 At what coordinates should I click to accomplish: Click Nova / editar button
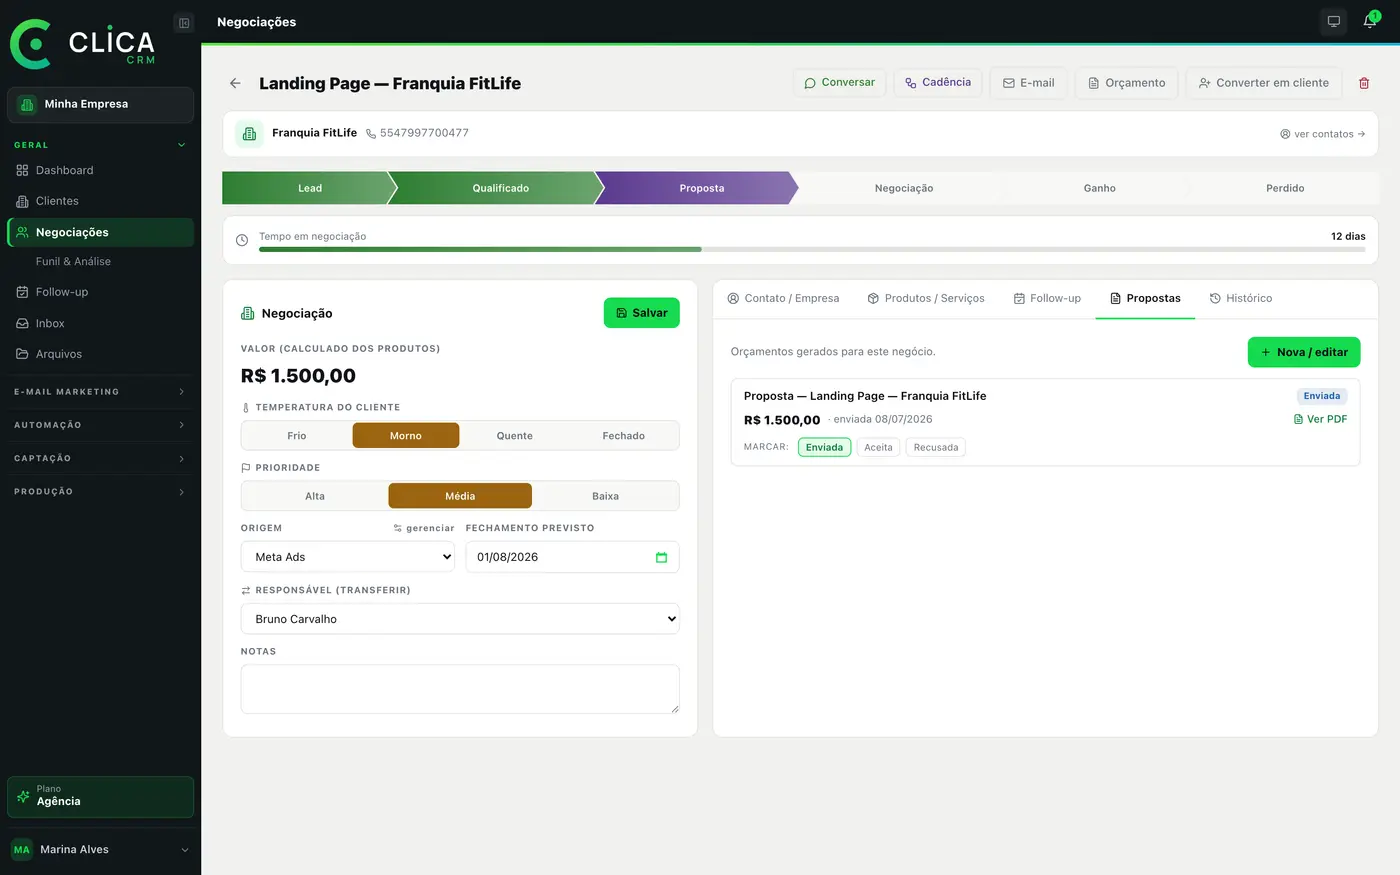(1304, 352)
